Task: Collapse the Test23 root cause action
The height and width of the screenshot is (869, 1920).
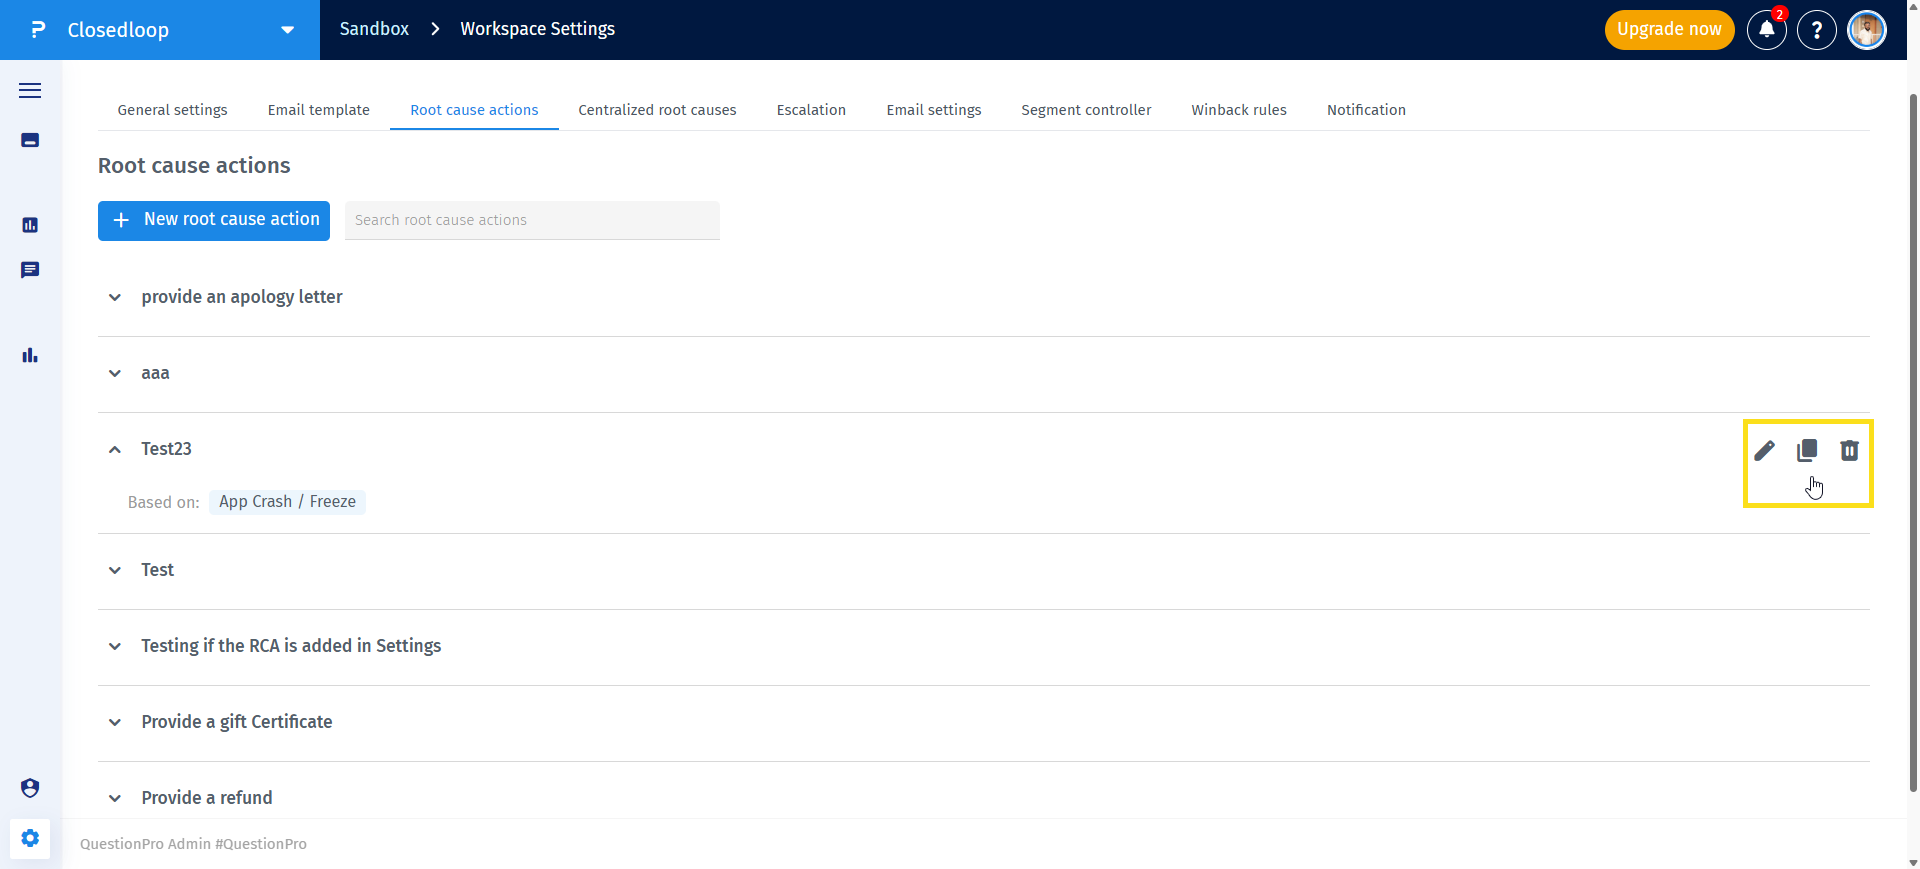Action: 115,450
